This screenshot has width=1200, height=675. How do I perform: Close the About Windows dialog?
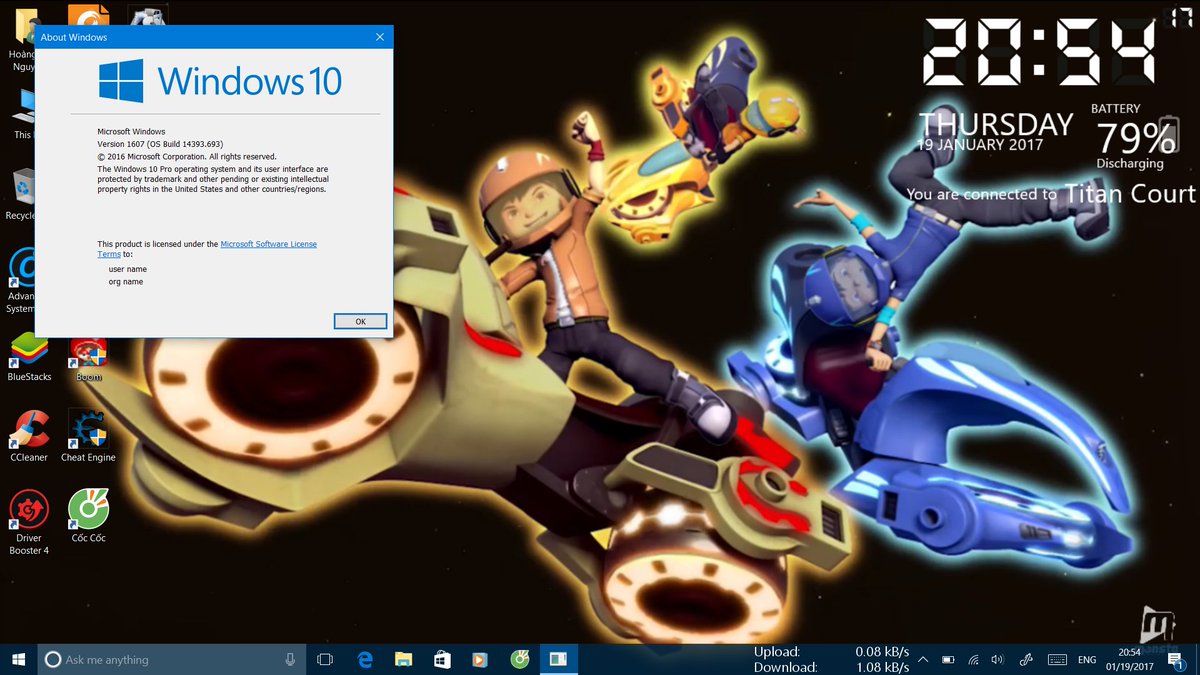click(x=380, y=37)
